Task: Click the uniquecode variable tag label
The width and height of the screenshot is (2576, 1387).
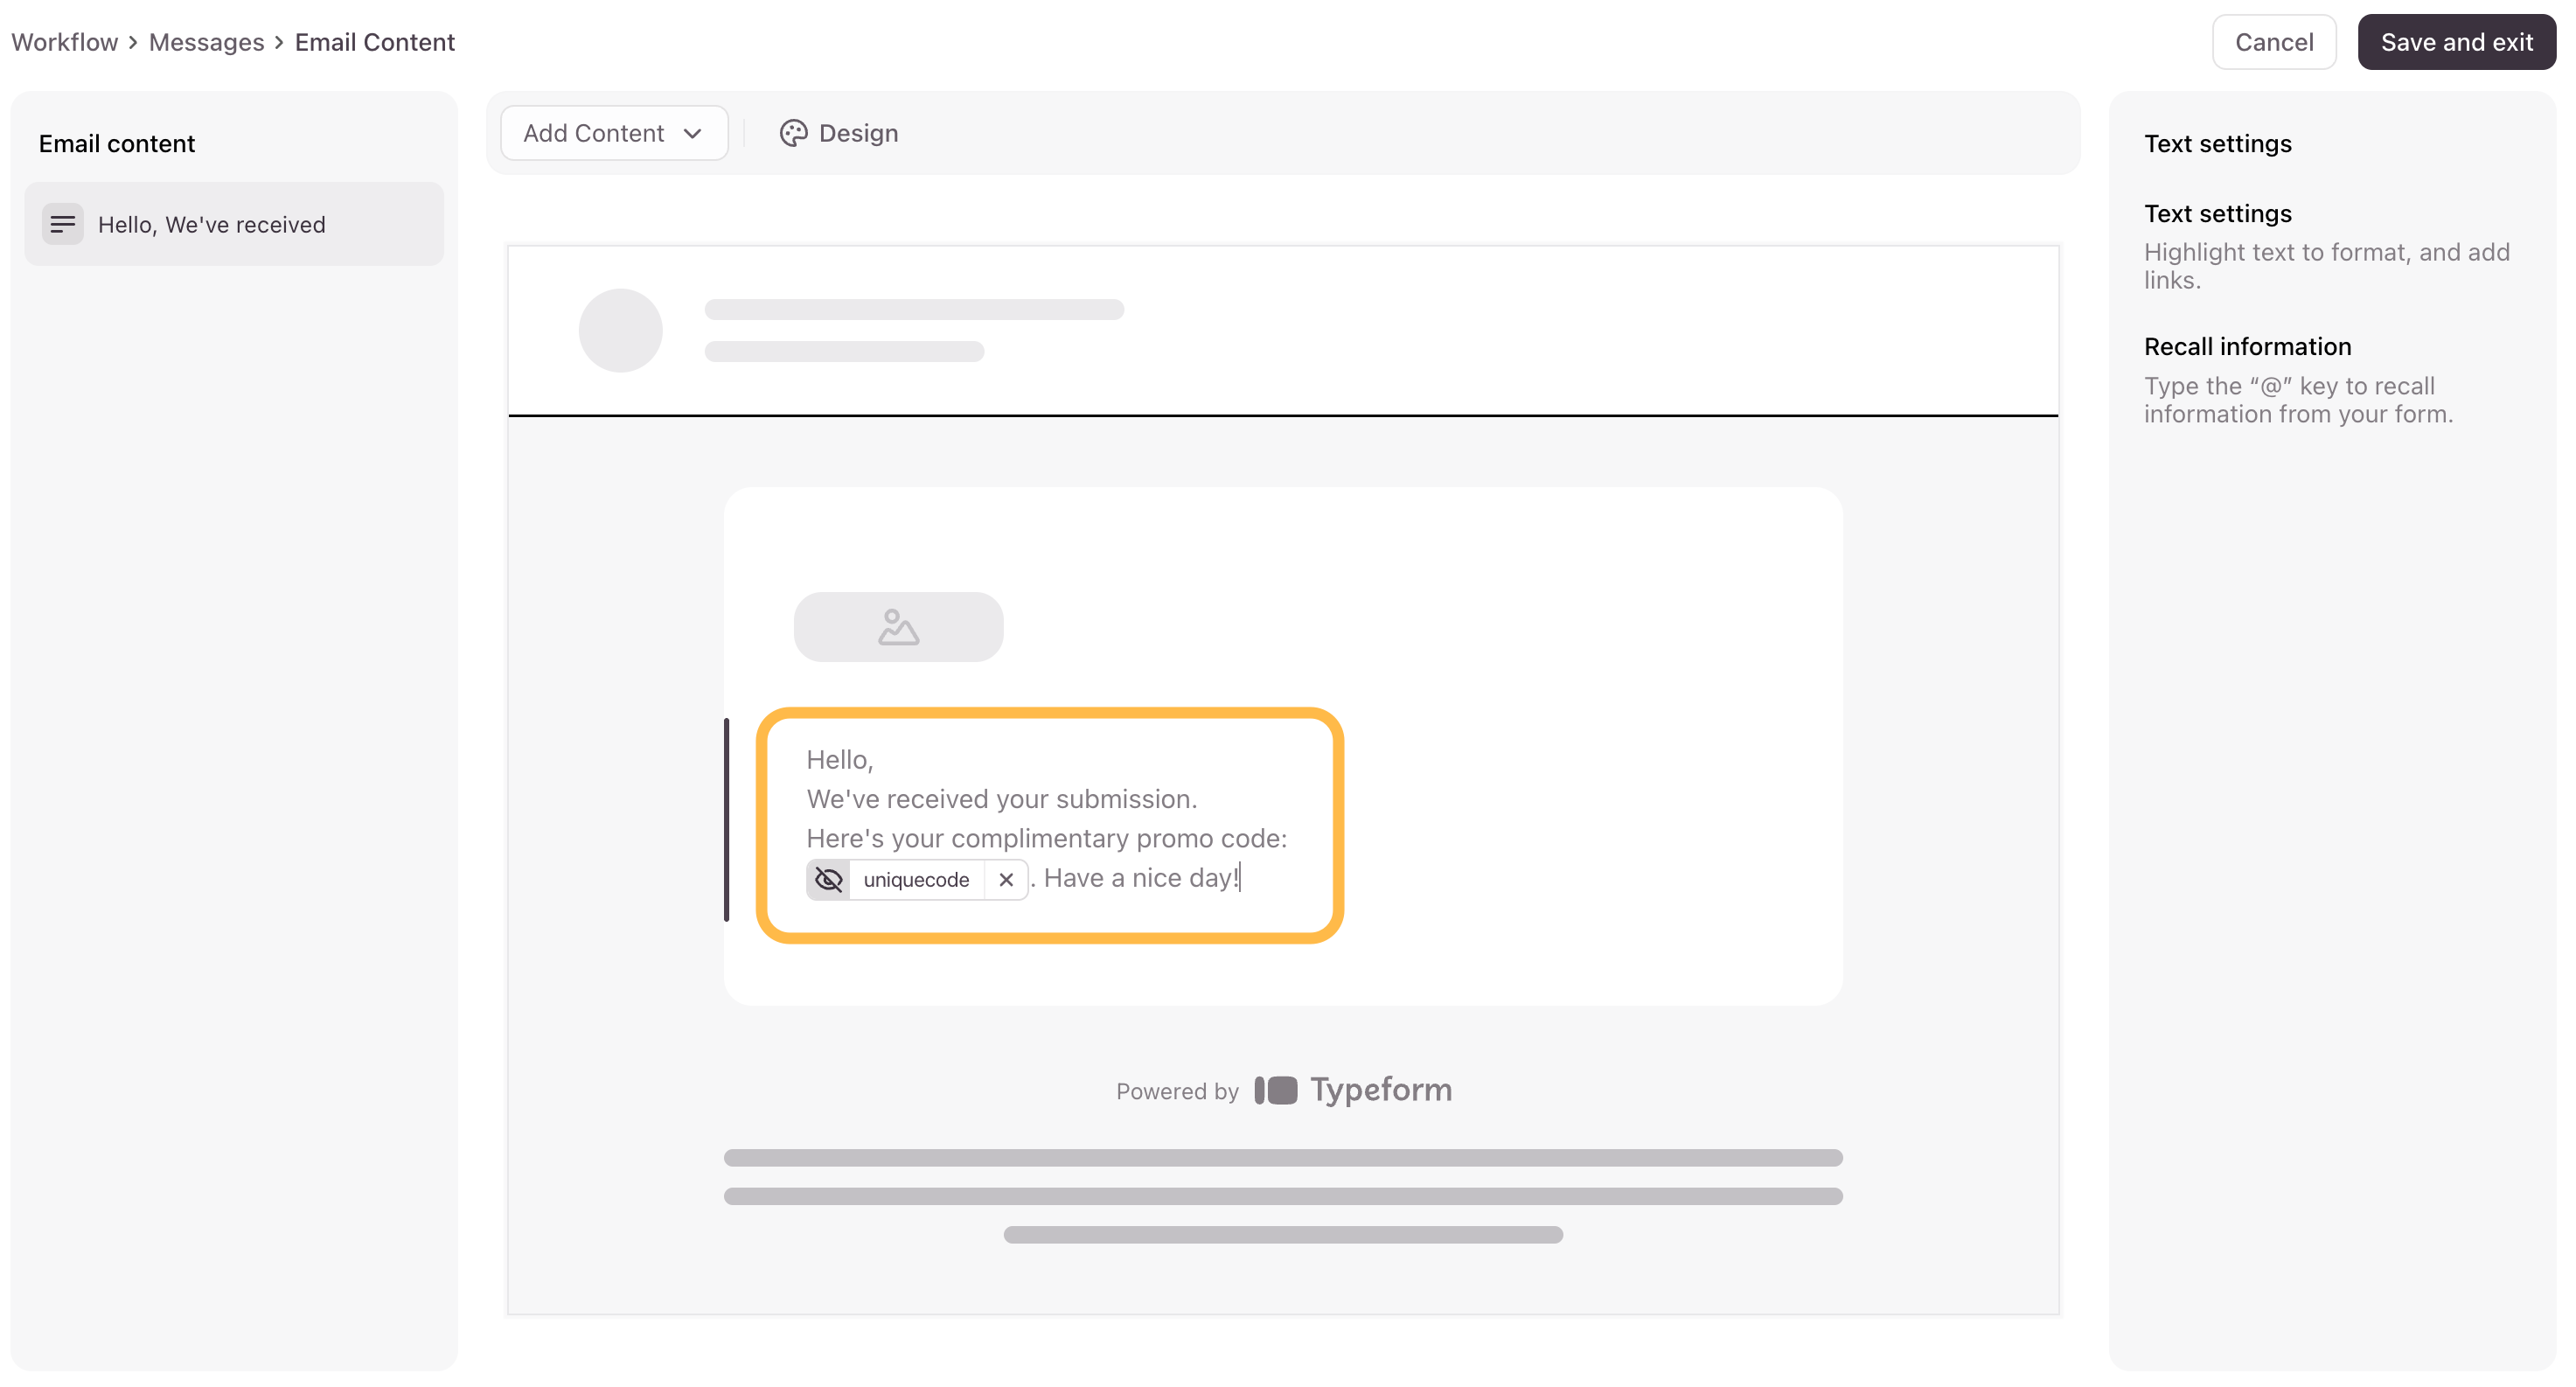Action: pos(916,880)
